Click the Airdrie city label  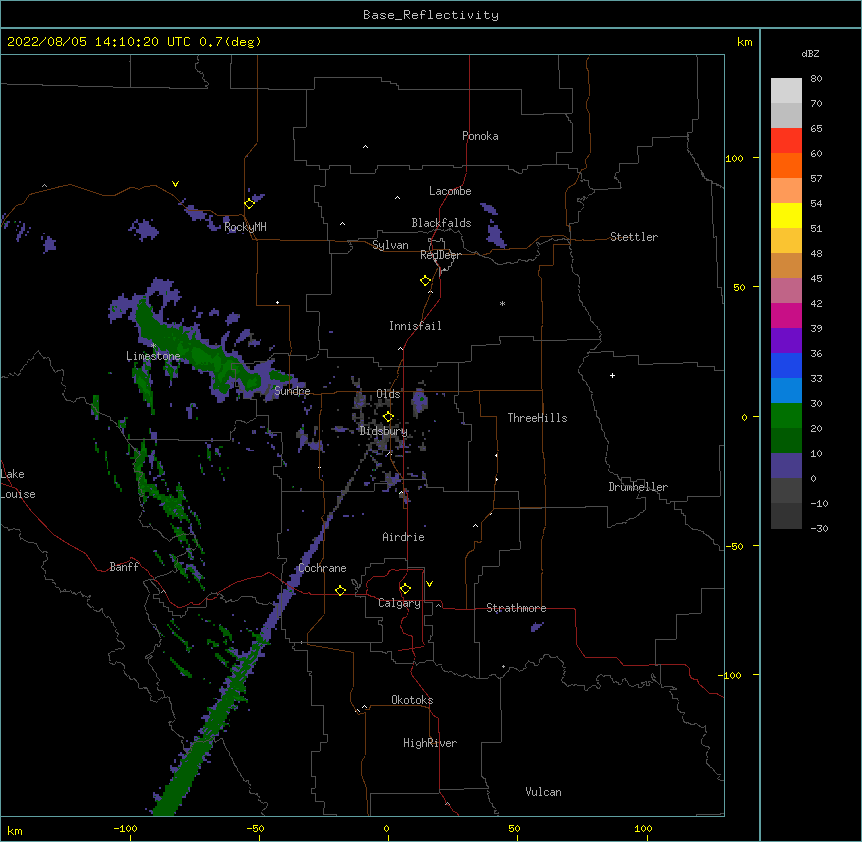point(403,537)
